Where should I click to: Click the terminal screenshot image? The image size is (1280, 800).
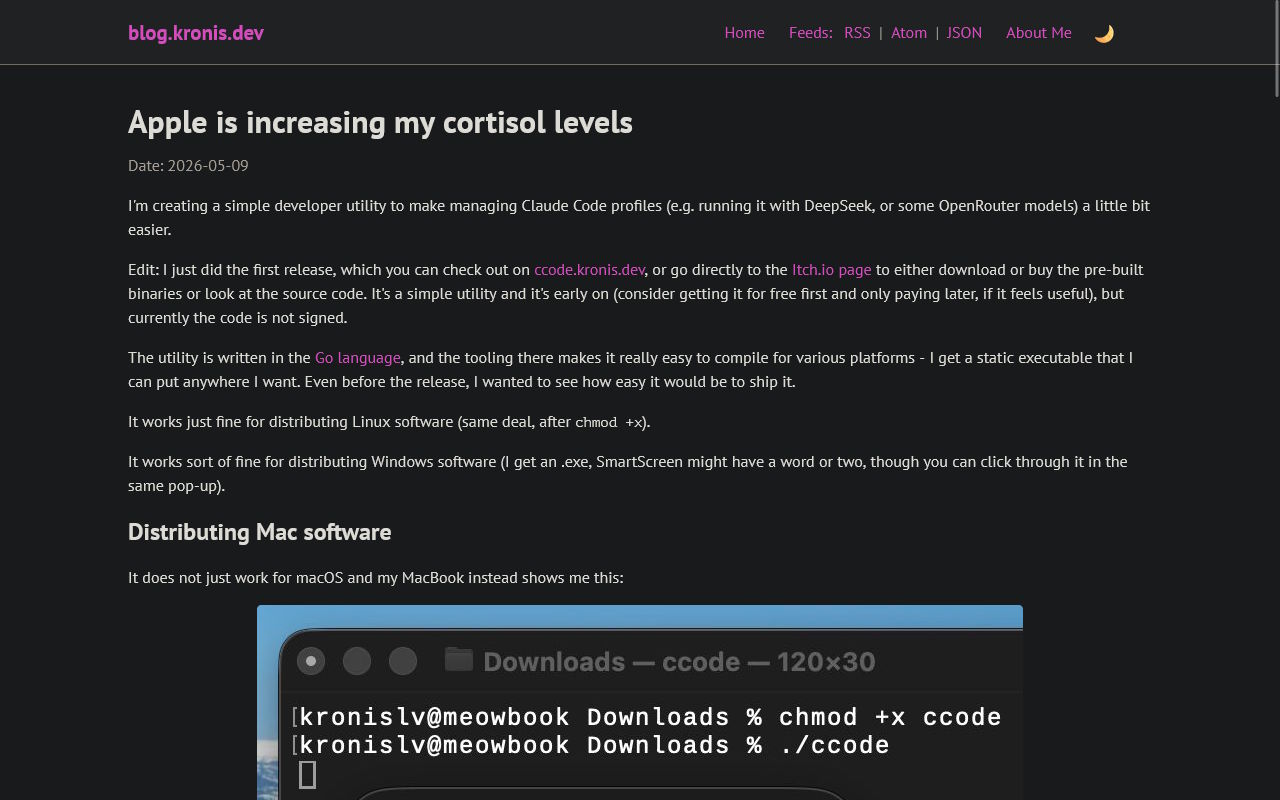click(640, 702)
